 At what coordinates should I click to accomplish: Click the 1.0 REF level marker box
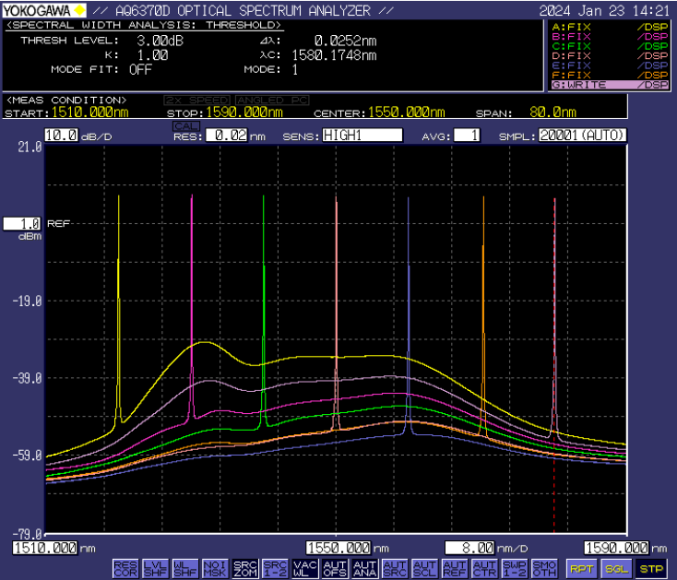click(22, 224)
